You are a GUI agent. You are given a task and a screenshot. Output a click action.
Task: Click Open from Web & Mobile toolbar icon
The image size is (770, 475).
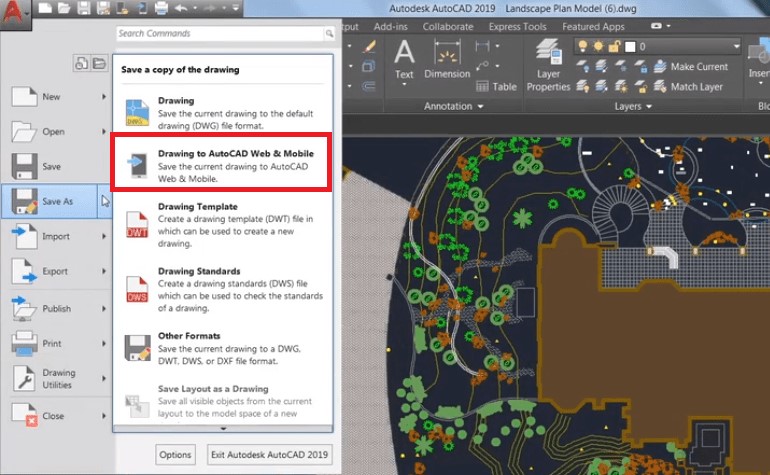pos(122,8)
